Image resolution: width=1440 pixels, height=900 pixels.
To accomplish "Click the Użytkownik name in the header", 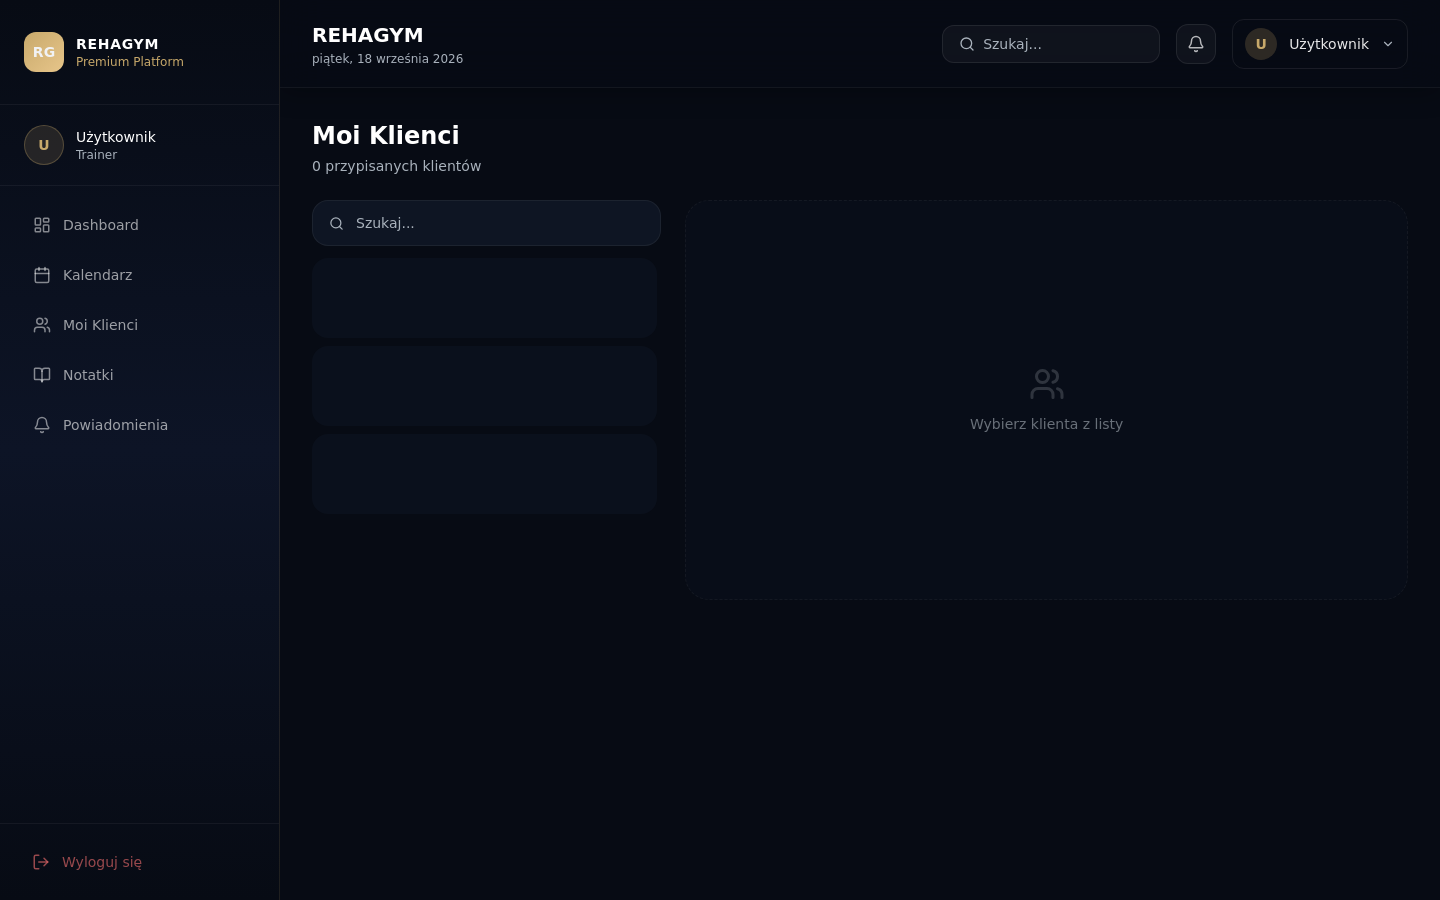I will point(1329,44).
